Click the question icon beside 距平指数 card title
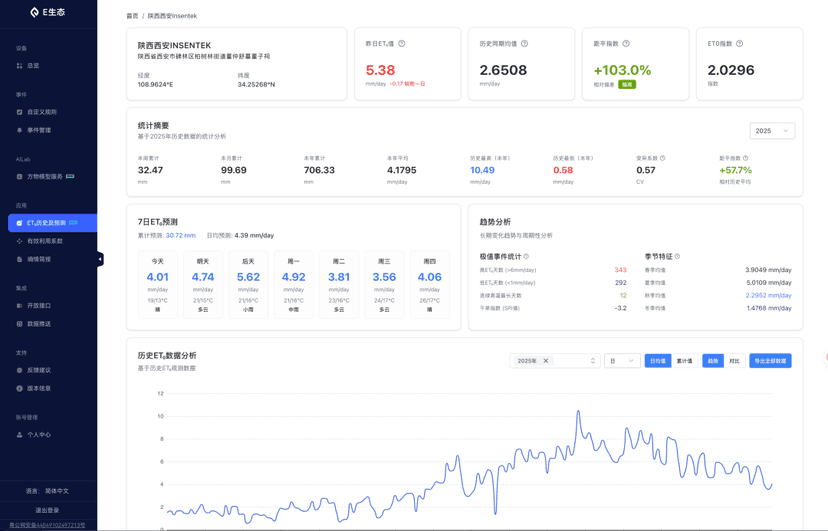828x531 pixels. coord(626,44)
